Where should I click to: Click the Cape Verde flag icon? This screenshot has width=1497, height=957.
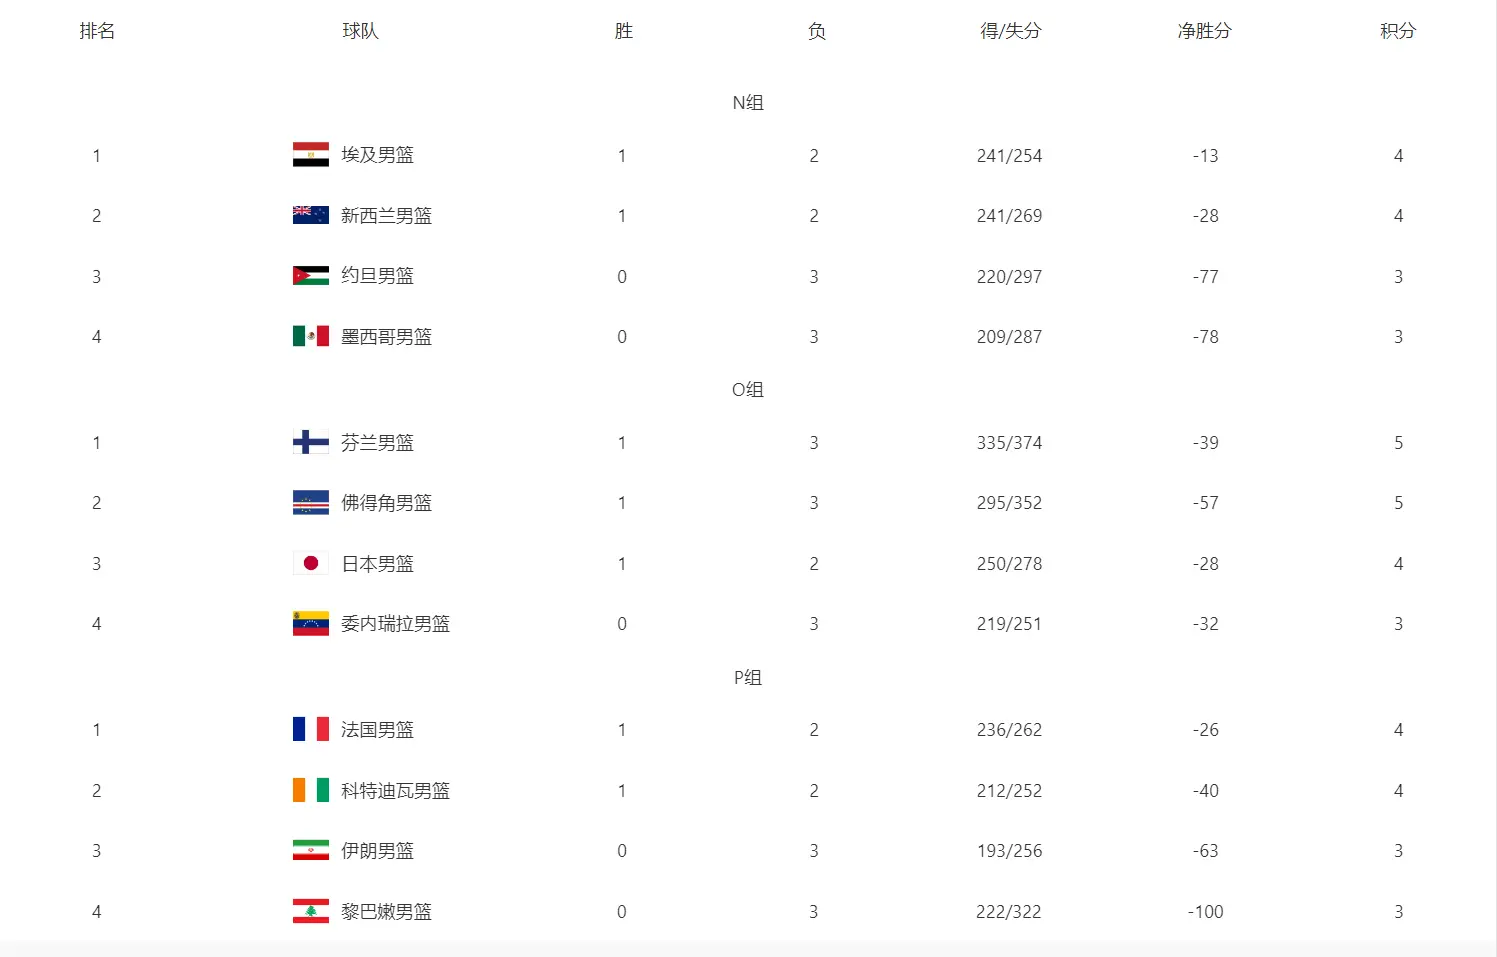[x=310, y=503]
